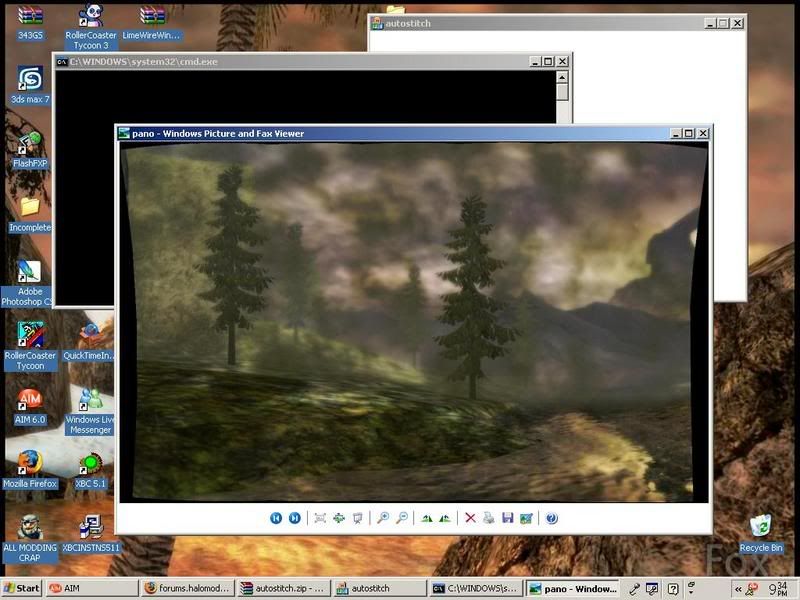Select the Mozilla Firefox desktop shortcut
The height and width of the screenshot is (600, 800).
click(x=30, y=469)
